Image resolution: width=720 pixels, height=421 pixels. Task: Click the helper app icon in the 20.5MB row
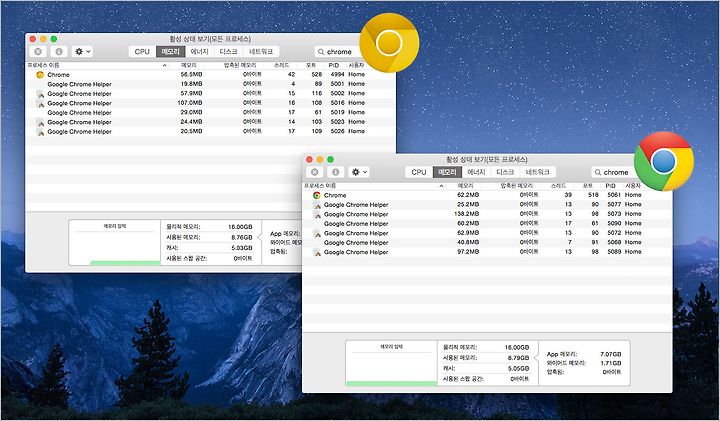pos(40,132)
